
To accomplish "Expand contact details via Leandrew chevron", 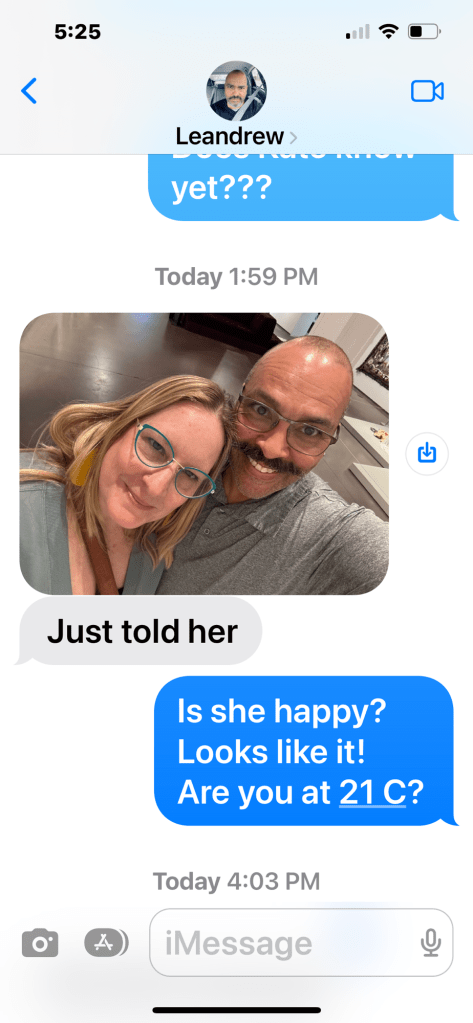I will (x=293, y=138).
